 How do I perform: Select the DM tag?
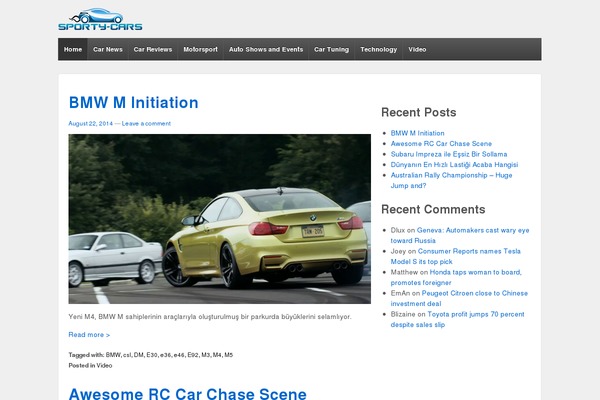(x=139, y=355)
